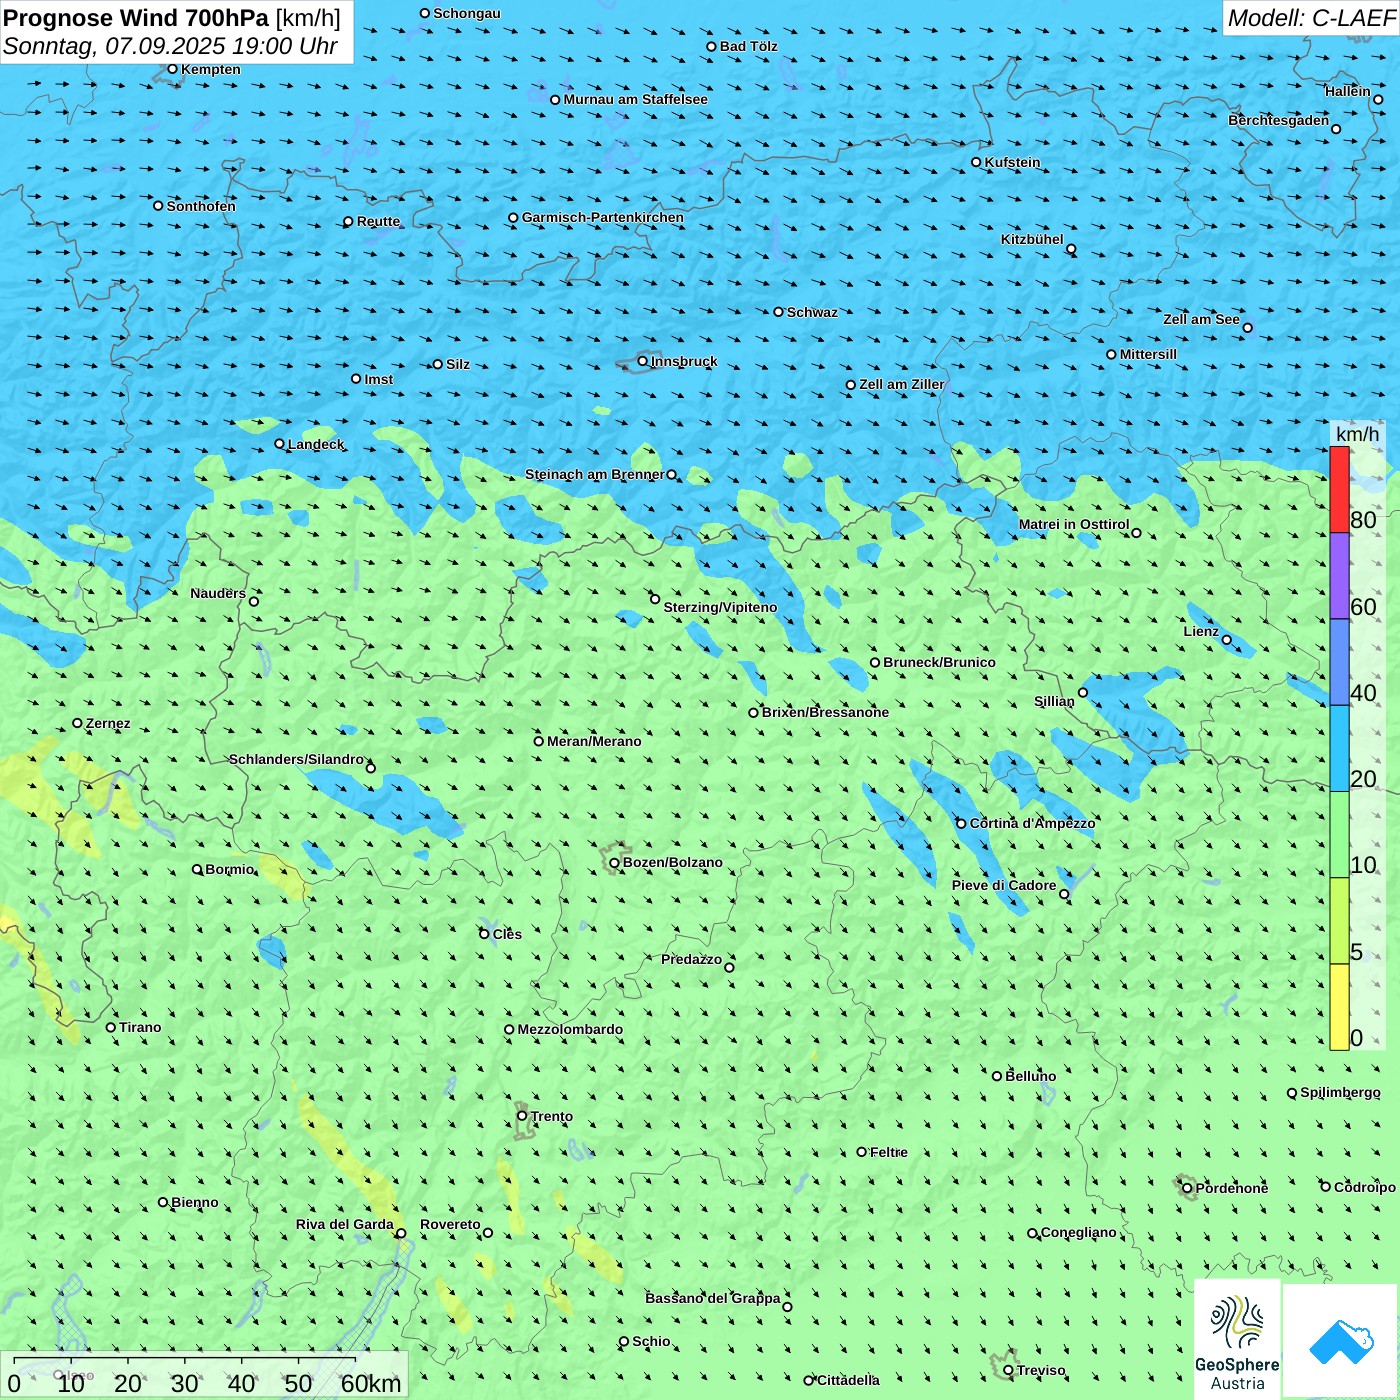
Task: Click the 'Spilimbergo' label
Action: tap(1340, 1092)
